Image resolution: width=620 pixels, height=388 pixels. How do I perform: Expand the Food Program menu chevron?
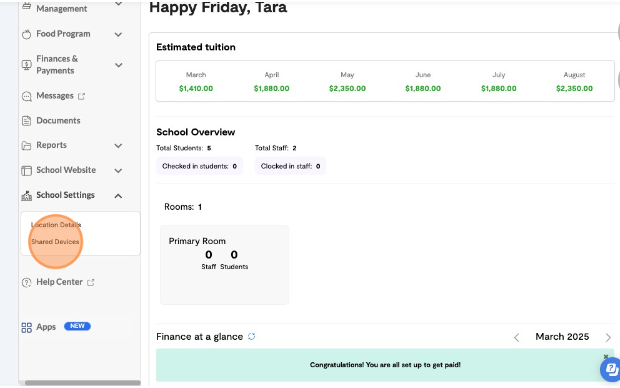[118, 34]
